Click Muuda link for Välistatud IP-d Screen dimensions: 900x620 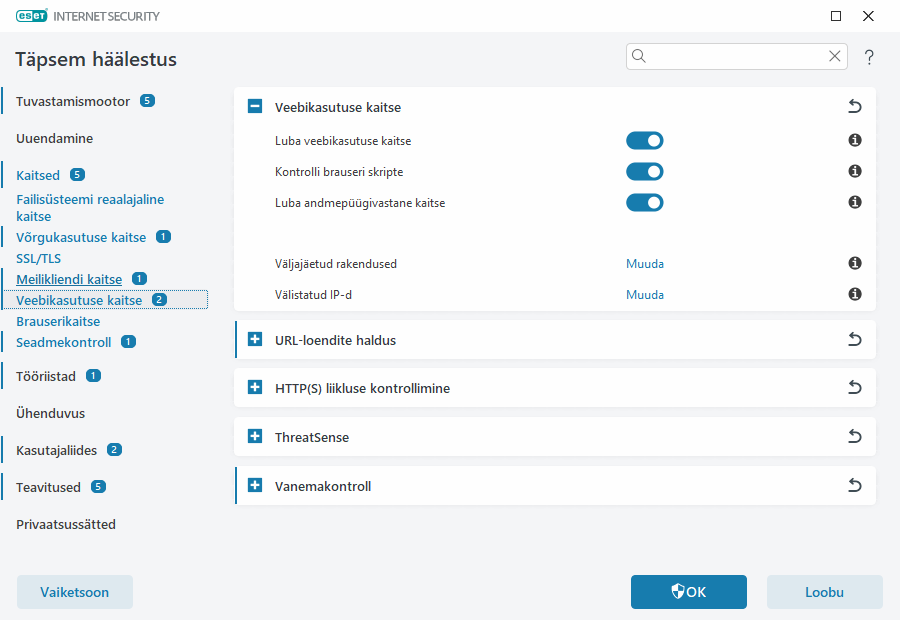[645, 295]
